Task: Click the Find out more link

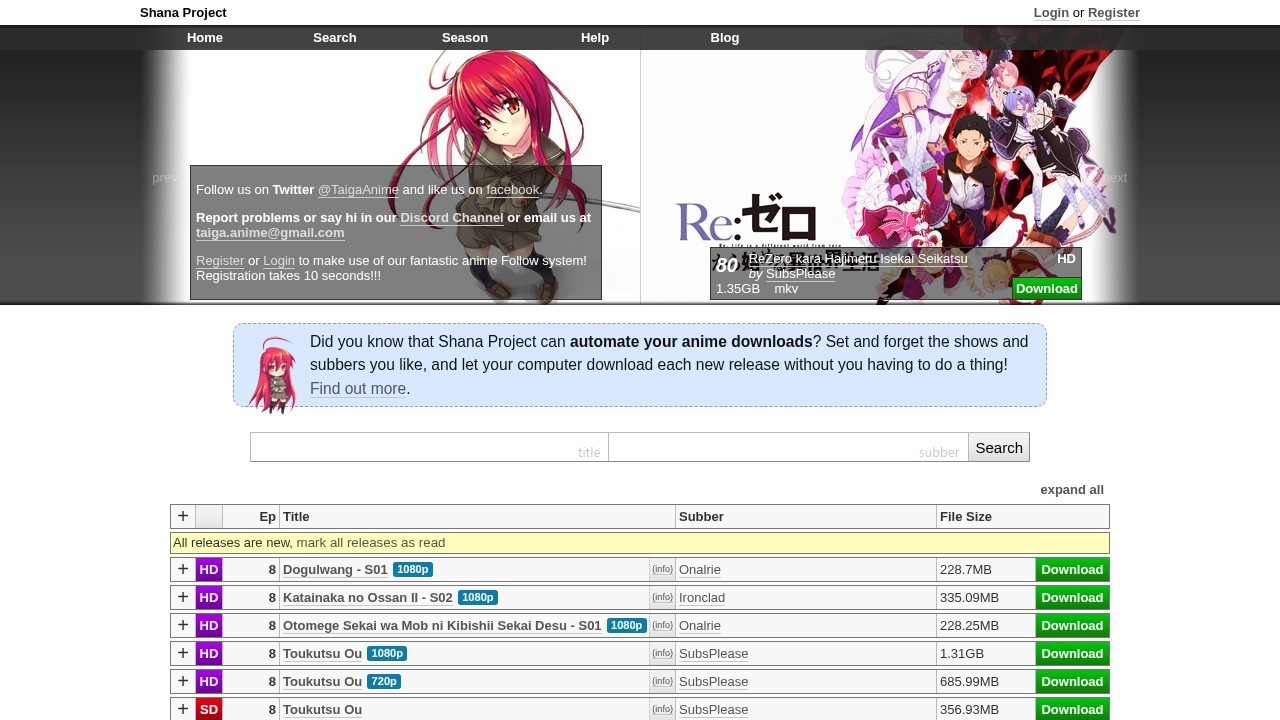Action: [x=358, y=389]
